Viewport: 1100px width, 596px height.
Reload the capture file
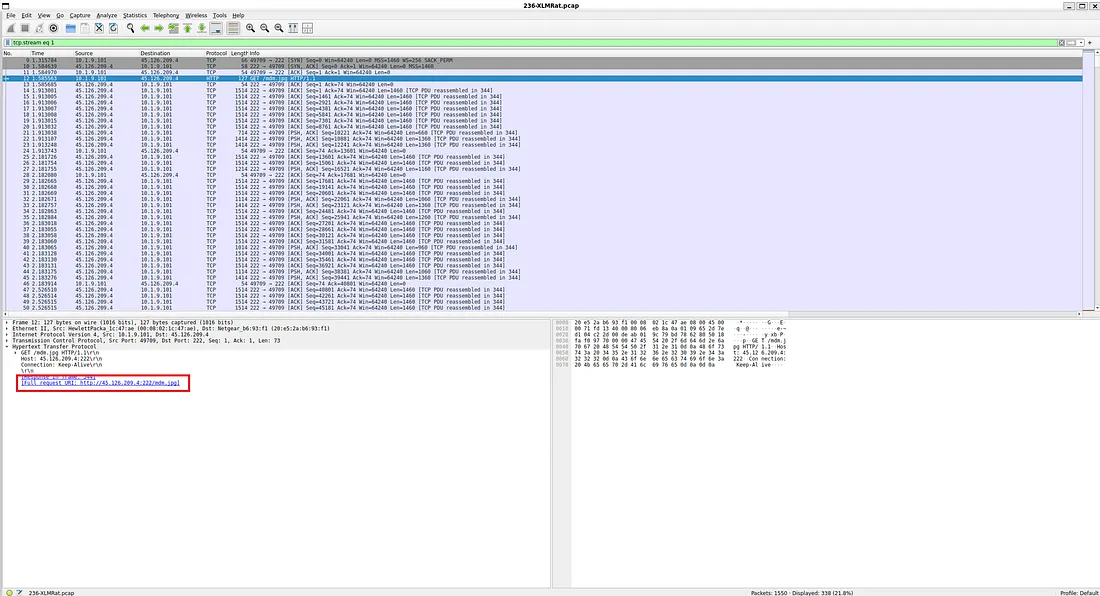pyautogui.click(x=113, y=28)
